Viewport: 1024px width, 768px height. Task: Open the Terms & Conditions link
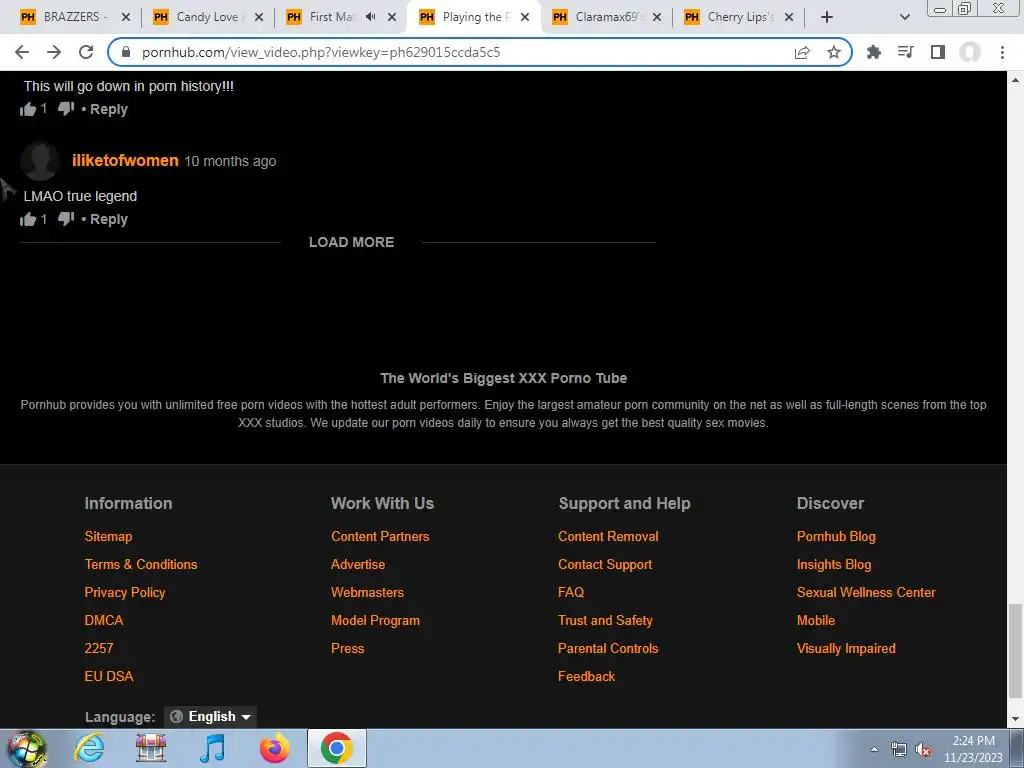140,564
